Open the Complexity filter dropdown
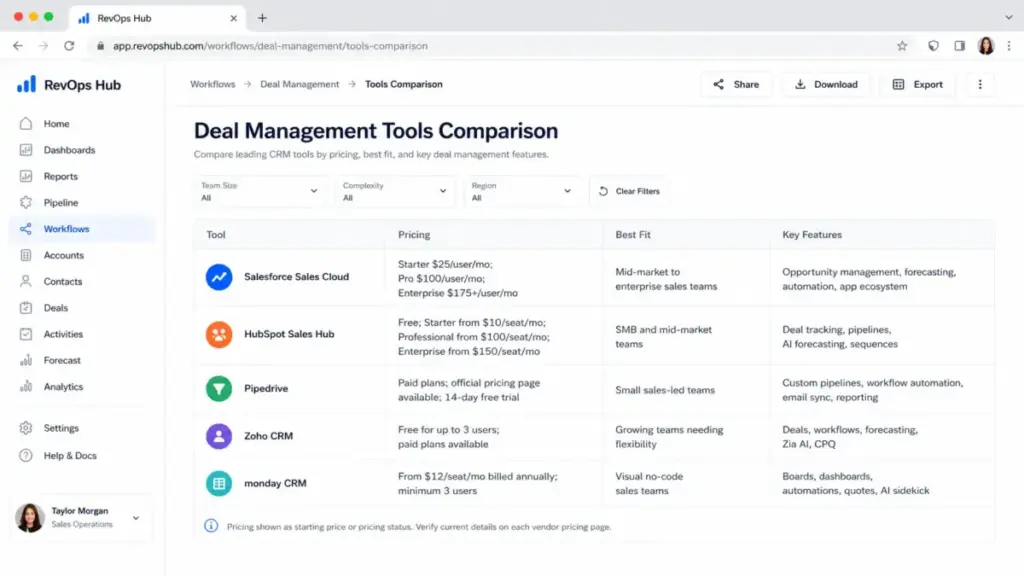Image resolution: width=1024 pixels, height=576 pixels. [394, 191]
